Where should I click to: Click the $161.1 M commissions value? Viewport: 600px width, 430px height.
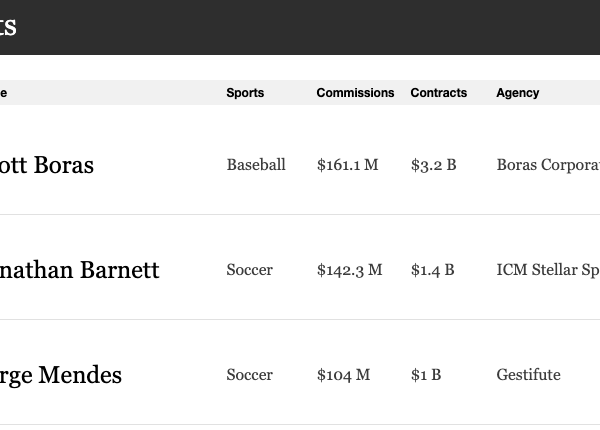click(x=347, y=165)
